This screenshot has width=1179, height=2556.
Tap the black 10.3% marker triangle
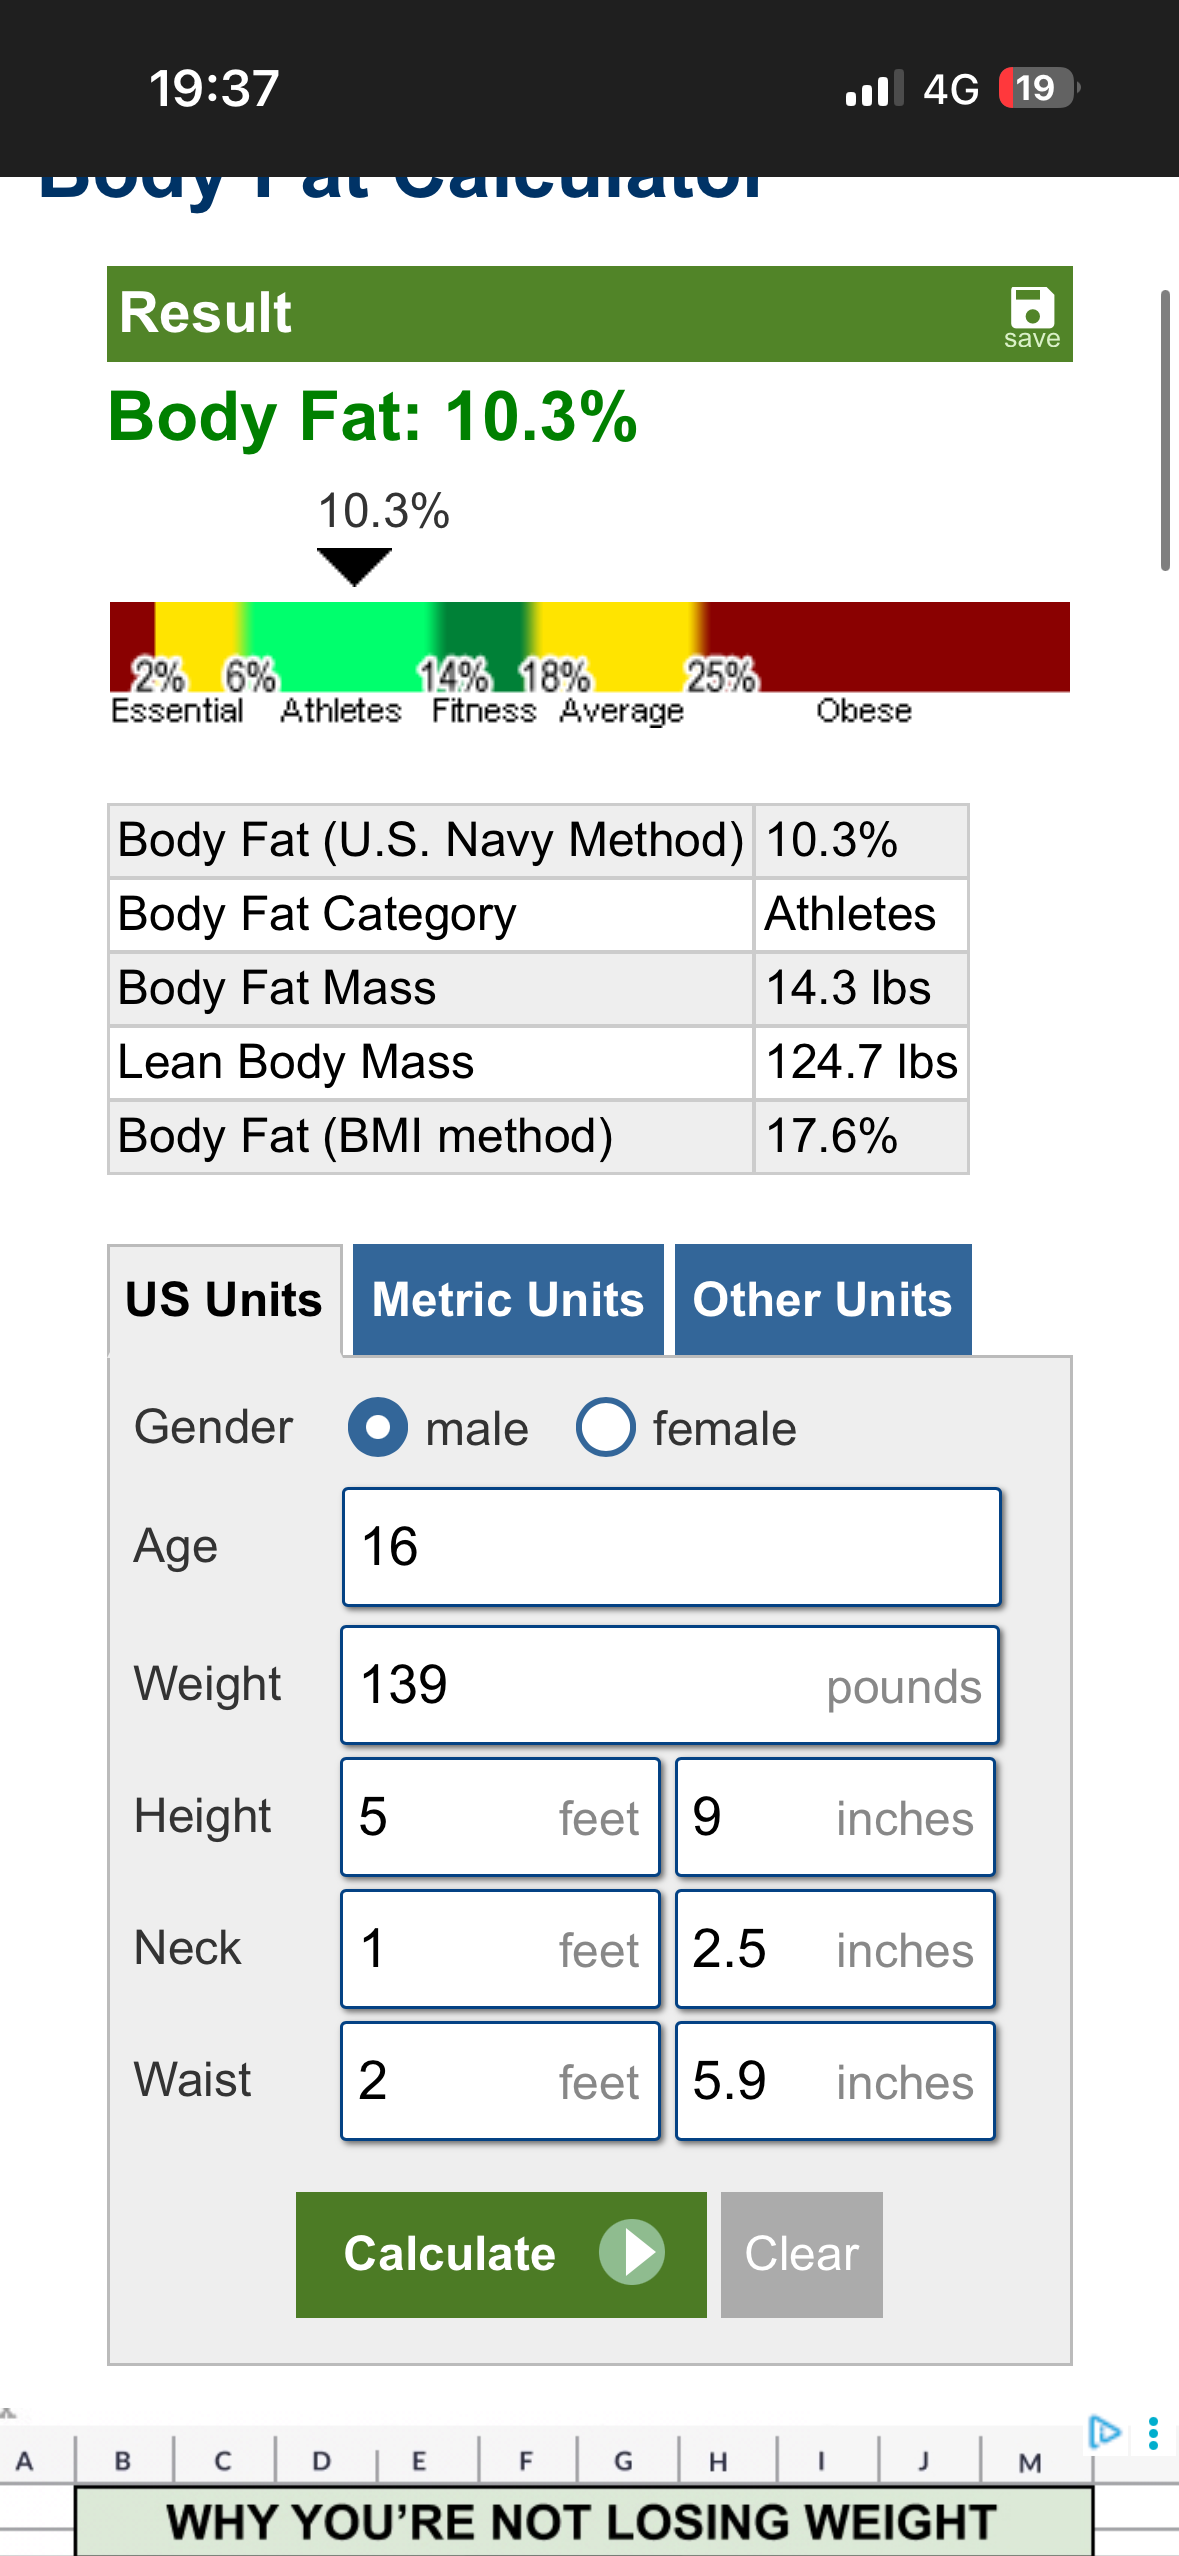354,566
